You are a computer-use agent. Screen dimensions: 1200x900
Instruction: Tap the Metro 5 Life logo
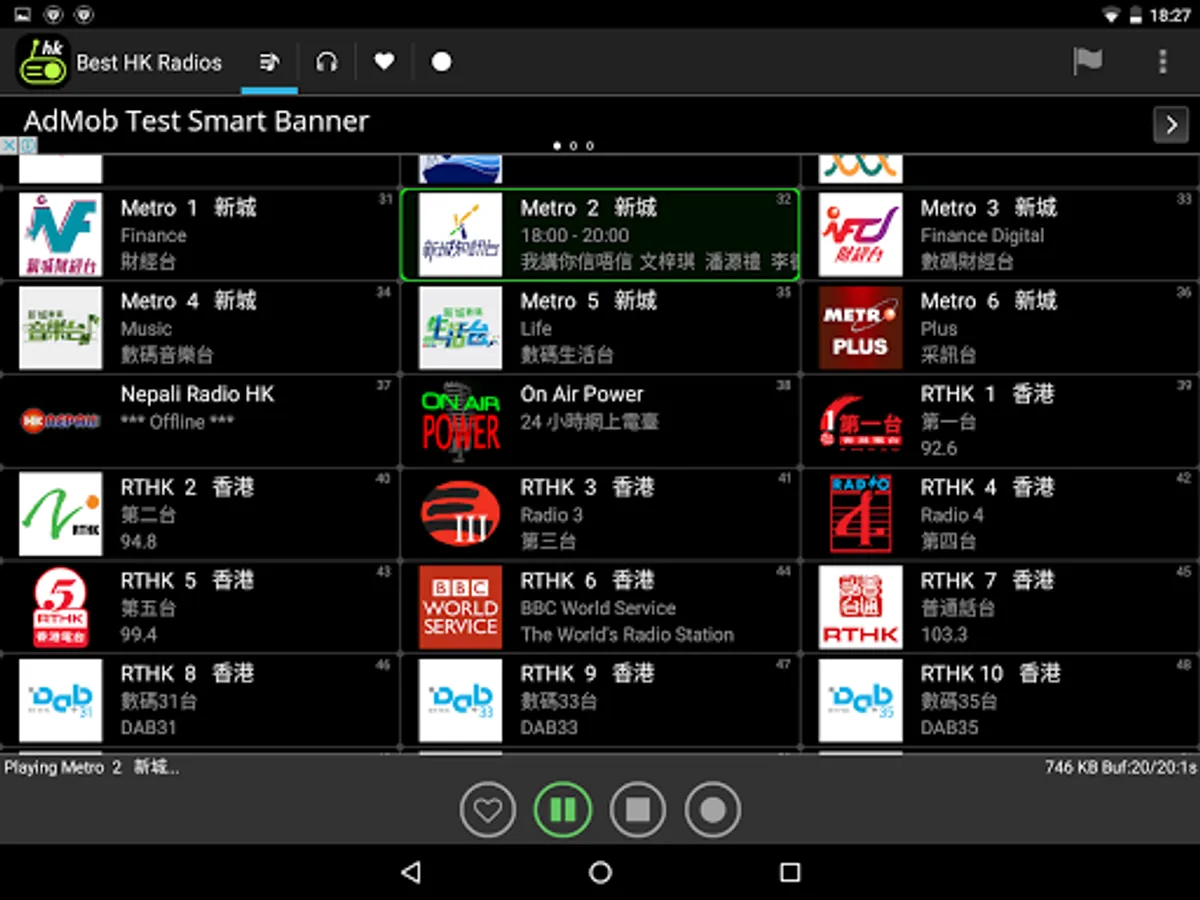click(460, 328)
